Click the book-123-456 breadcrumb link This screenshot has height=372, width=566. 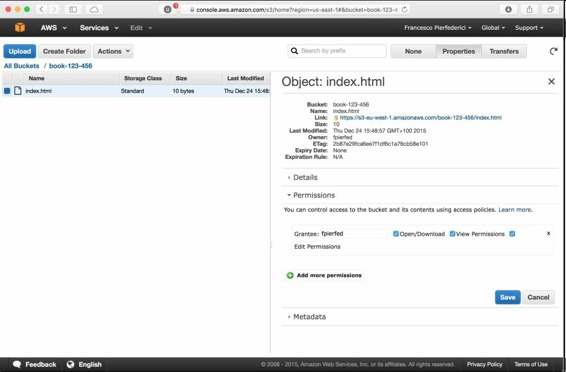(70, 66)
